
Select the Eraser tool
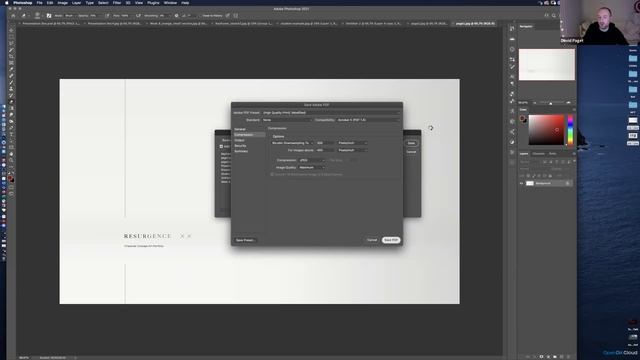[11, 102]
